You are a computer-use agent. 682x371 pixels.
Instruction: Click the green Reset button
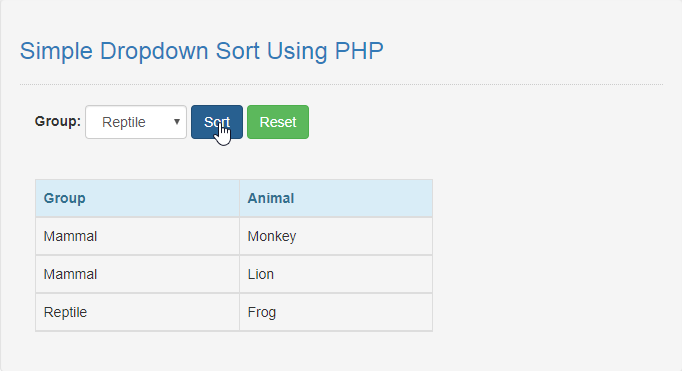(278, 122)
